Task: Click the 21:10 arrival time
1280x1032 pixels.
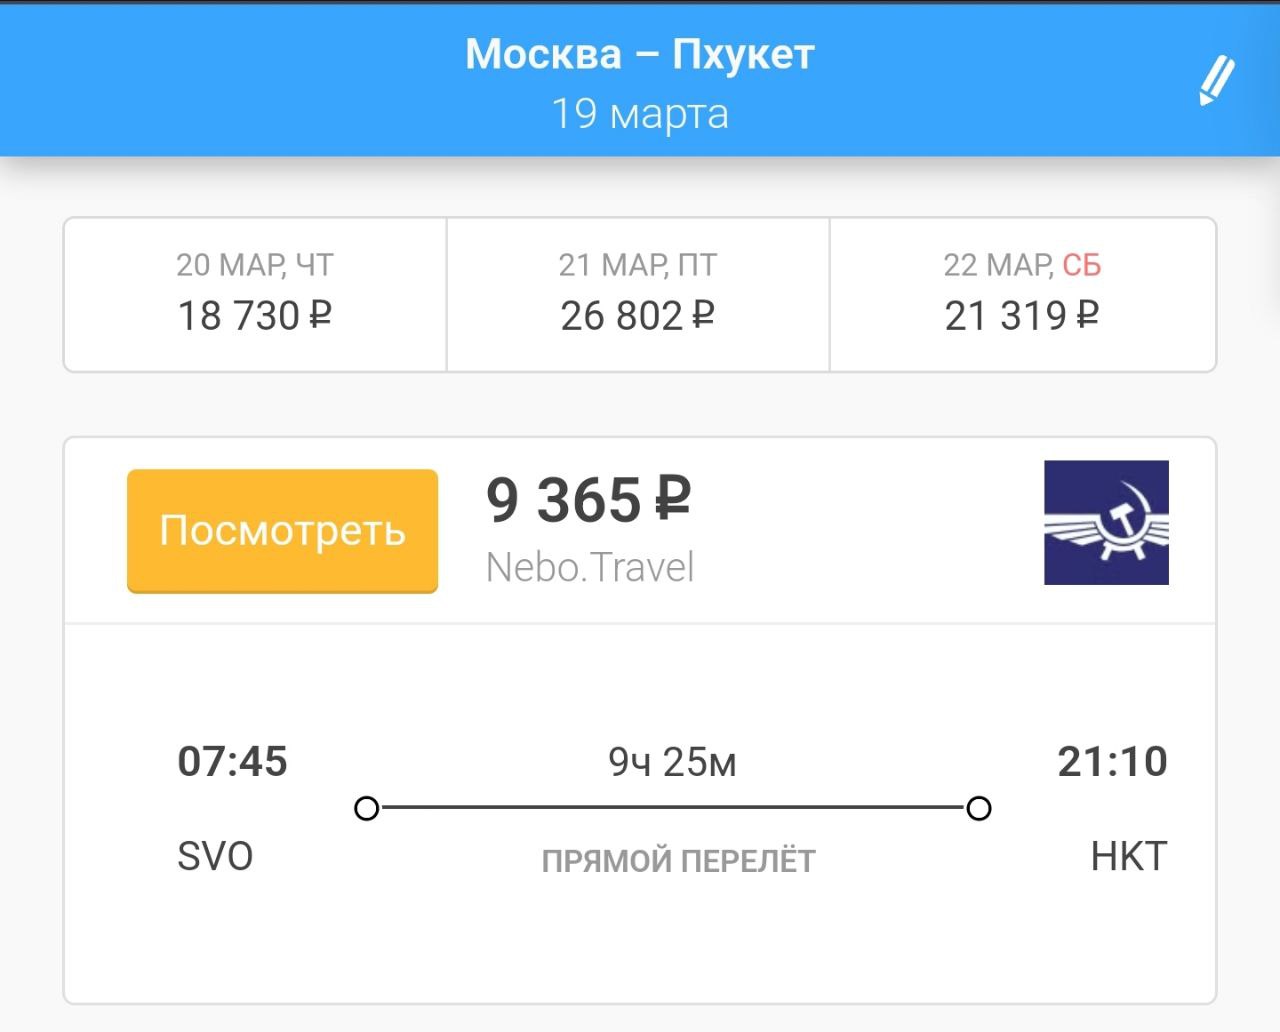Action: (x=1112, y=762)
